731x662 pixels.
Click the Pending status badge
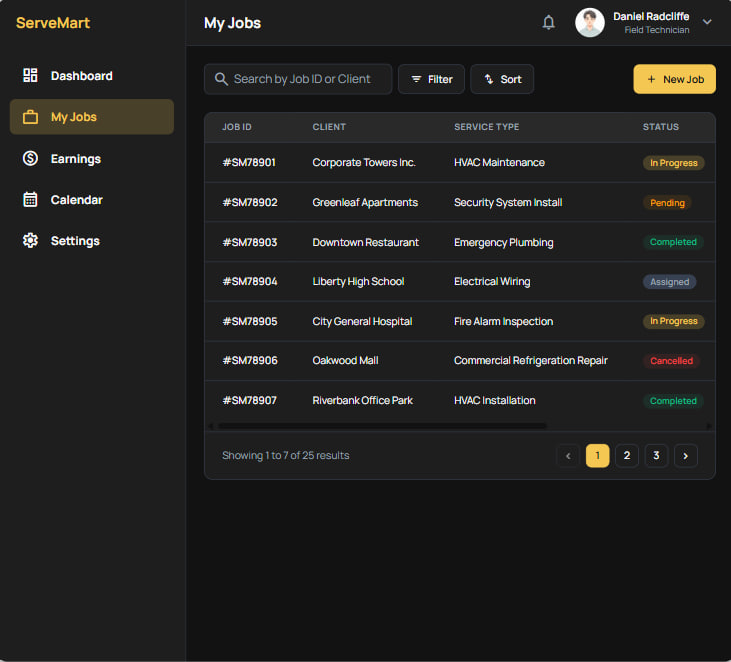[667, 203]
